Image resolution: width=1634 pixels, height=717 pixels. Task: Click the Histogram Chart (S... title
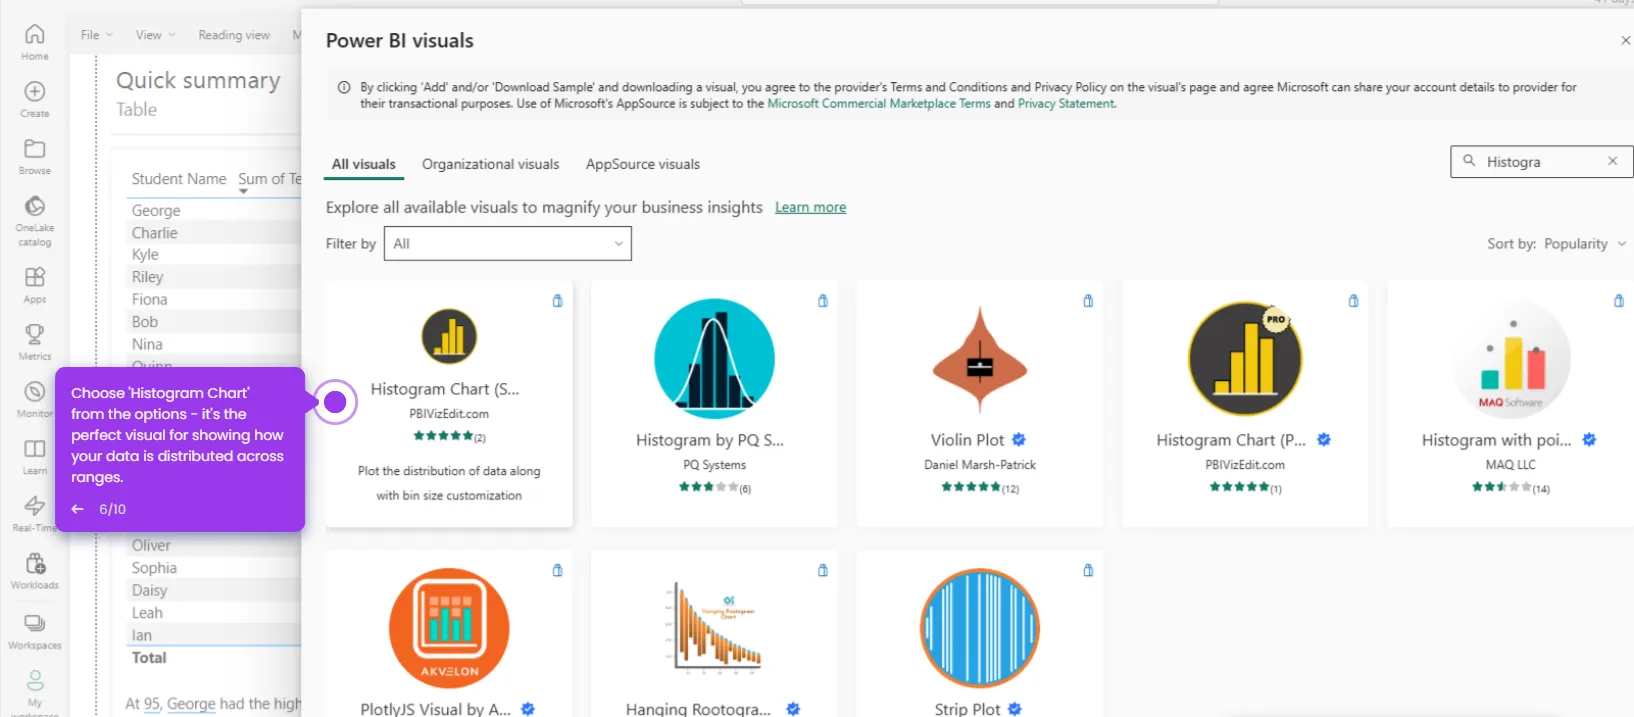tap(445, 389)
